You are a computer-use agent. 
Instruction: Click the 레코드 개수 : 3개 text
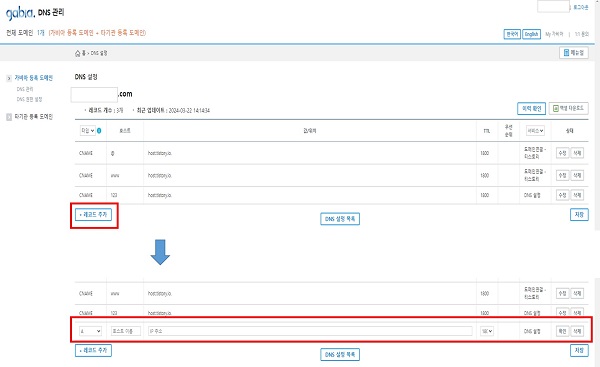(x=106, y=110)
